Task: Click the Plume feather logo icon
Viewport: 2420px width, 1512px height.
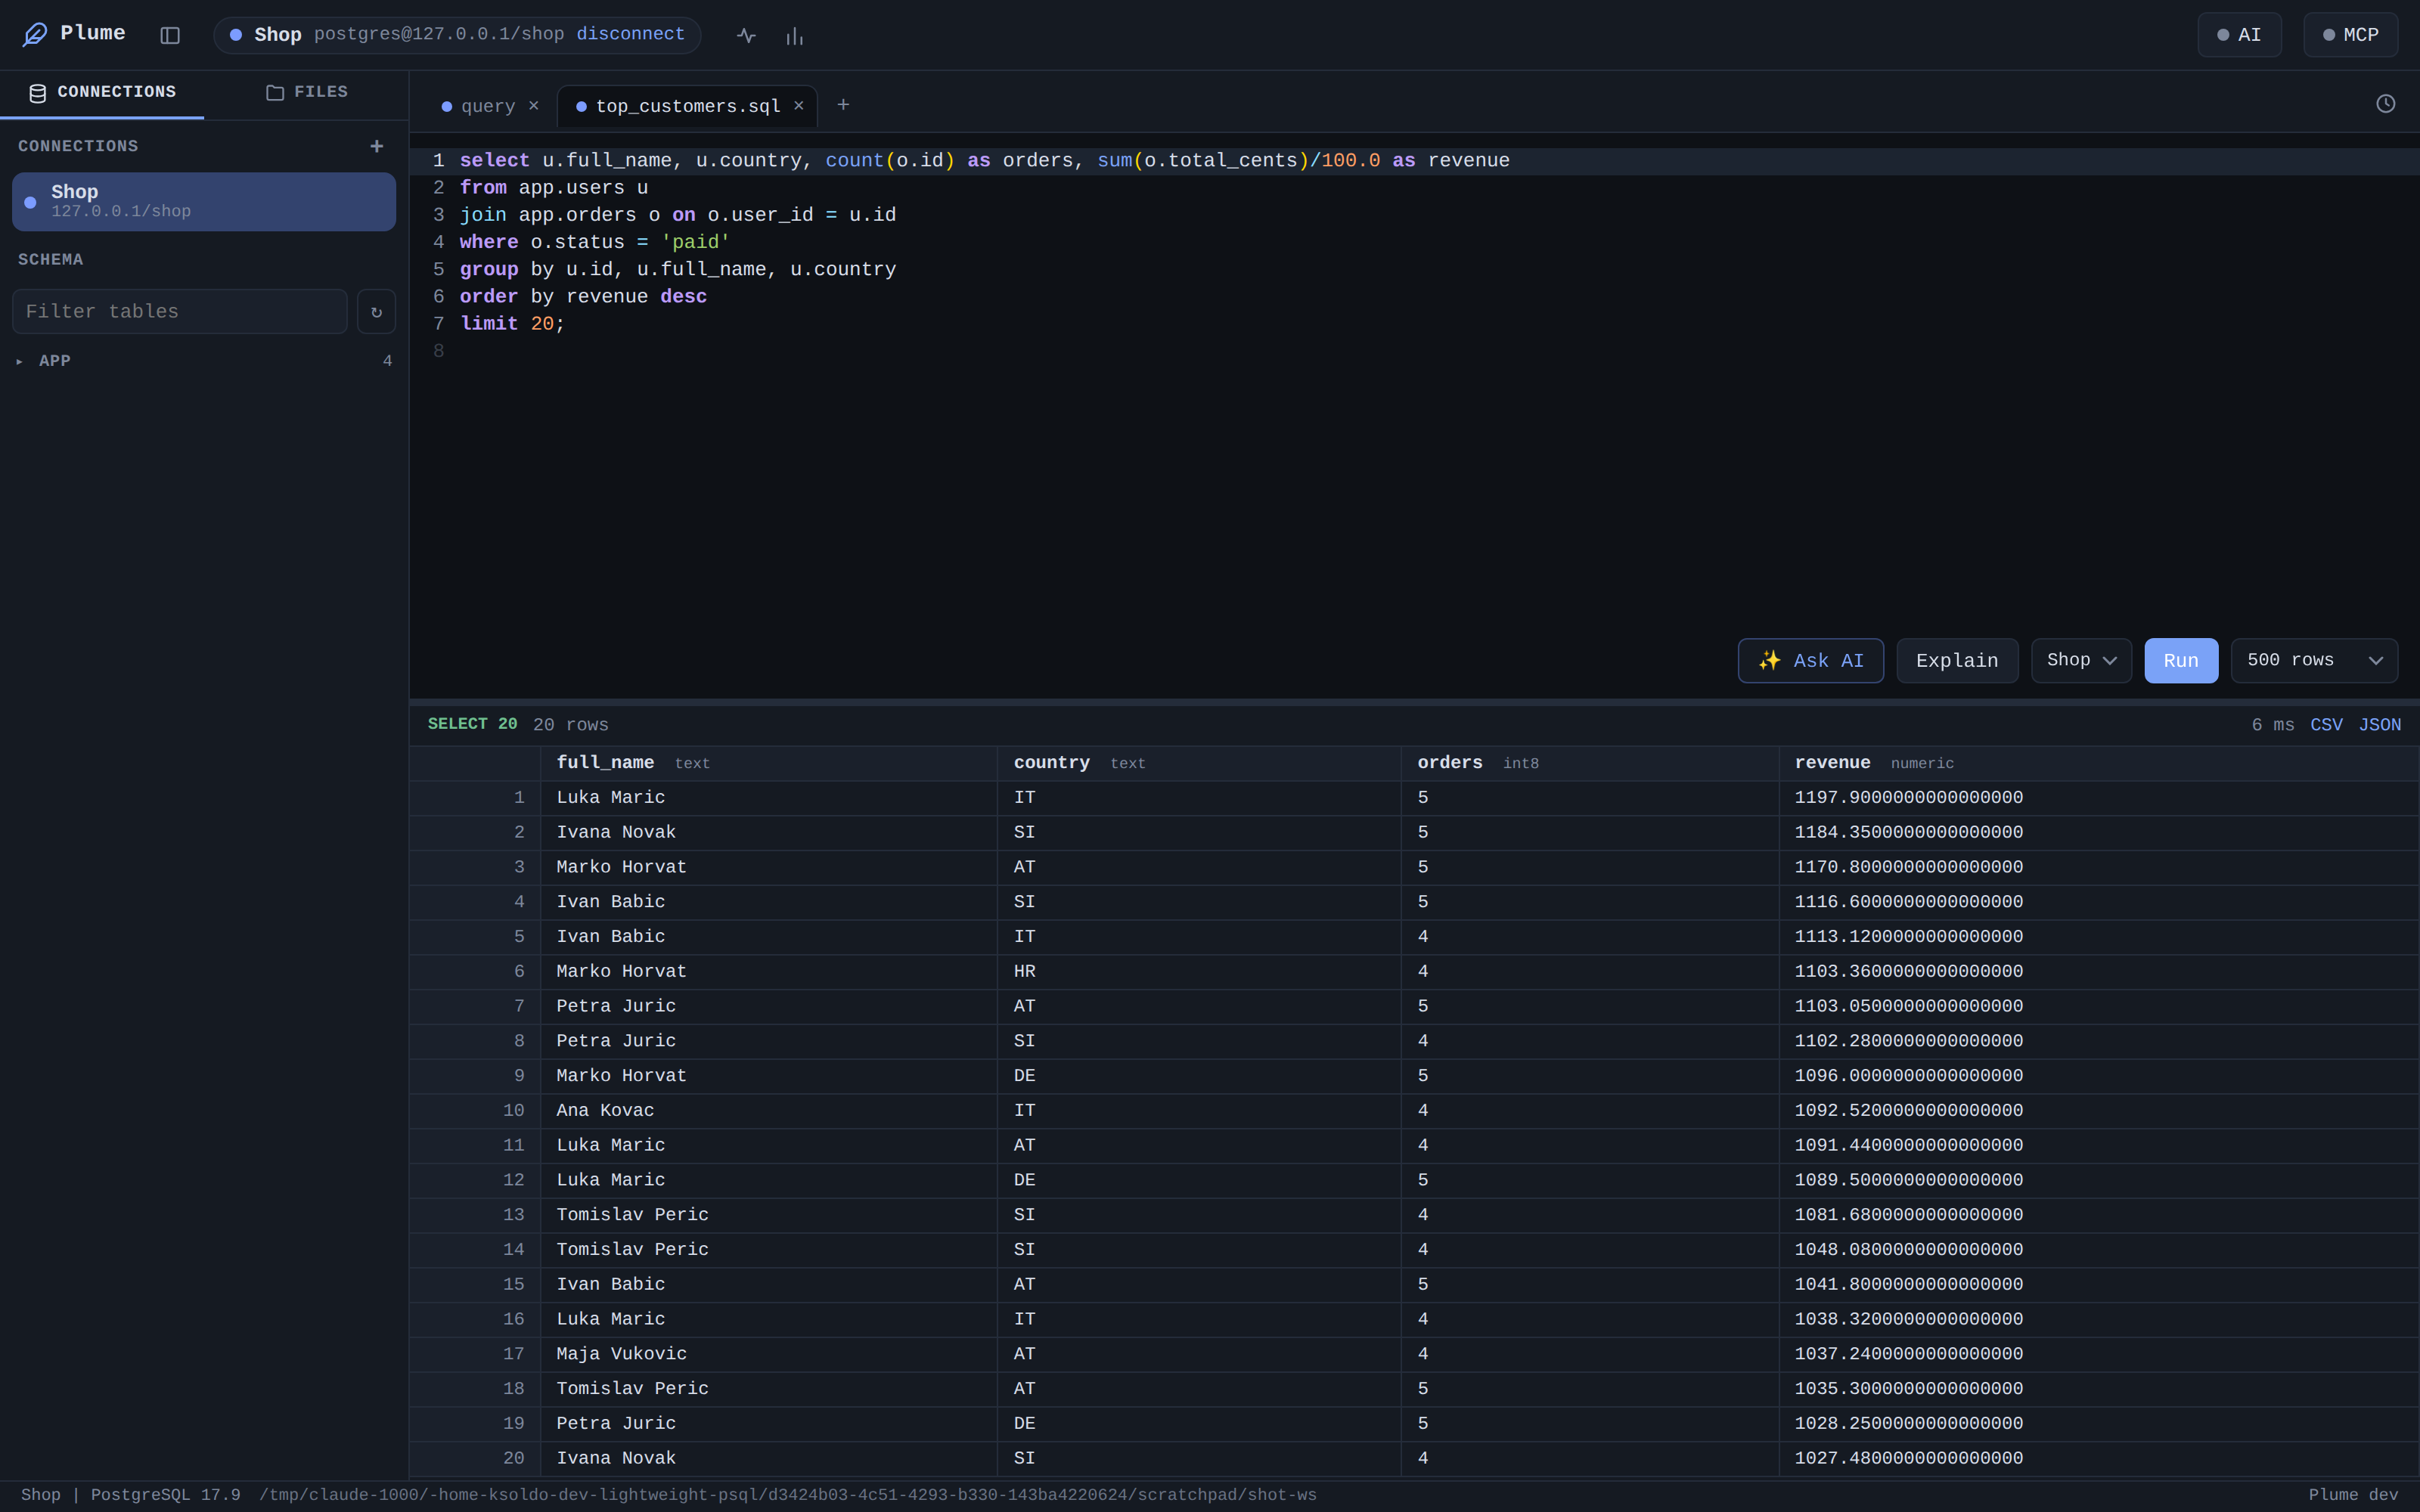Action: coord(35,35)
